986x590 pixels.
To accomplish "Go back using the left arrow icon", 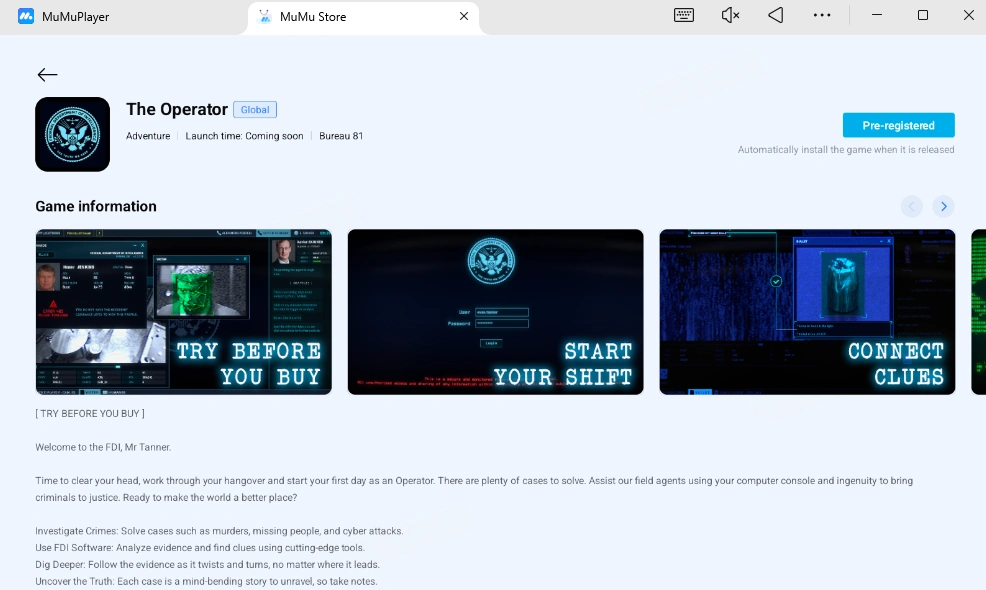I will [x=47, y=75].
